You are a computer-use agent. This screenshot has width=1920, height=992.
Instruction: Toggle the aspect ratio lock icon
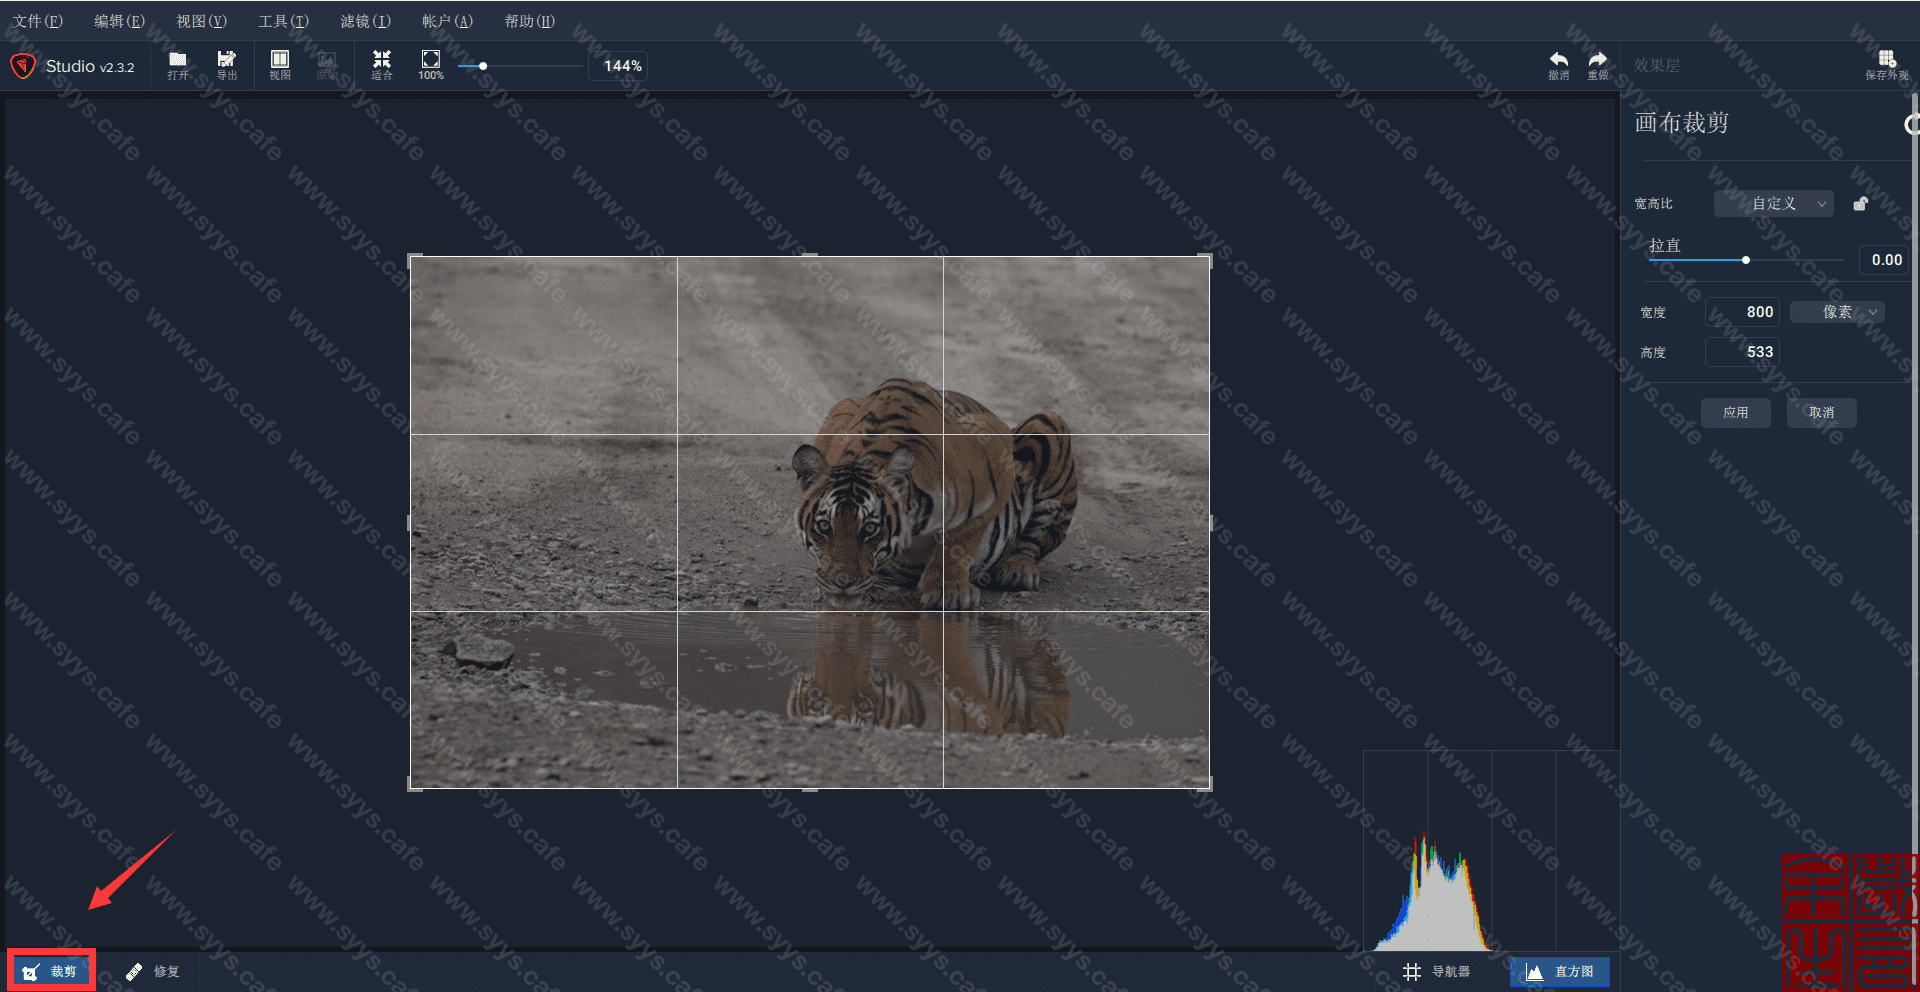pos(1860,204)
